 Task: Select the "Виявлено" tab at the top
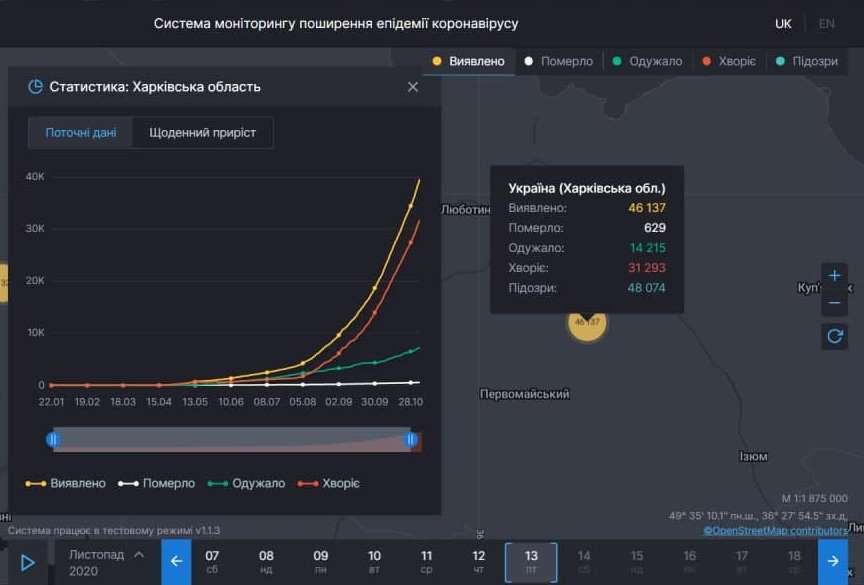coord(468,61)
